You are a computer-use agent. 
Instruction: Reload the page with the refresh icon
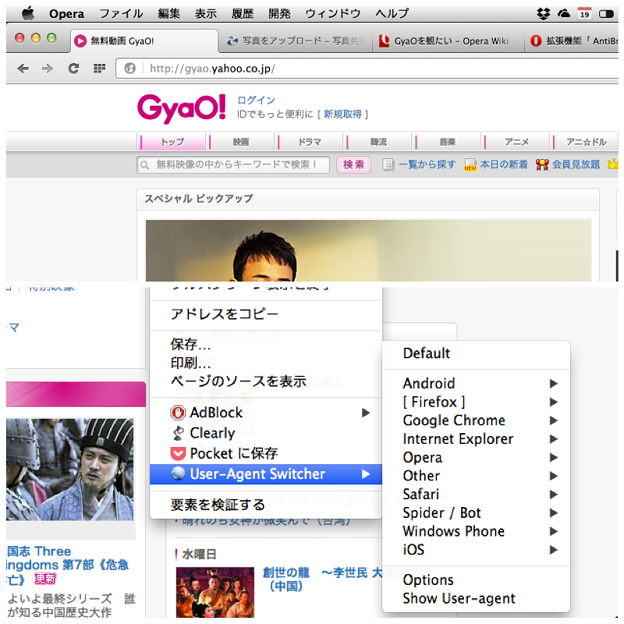[74, 68]
